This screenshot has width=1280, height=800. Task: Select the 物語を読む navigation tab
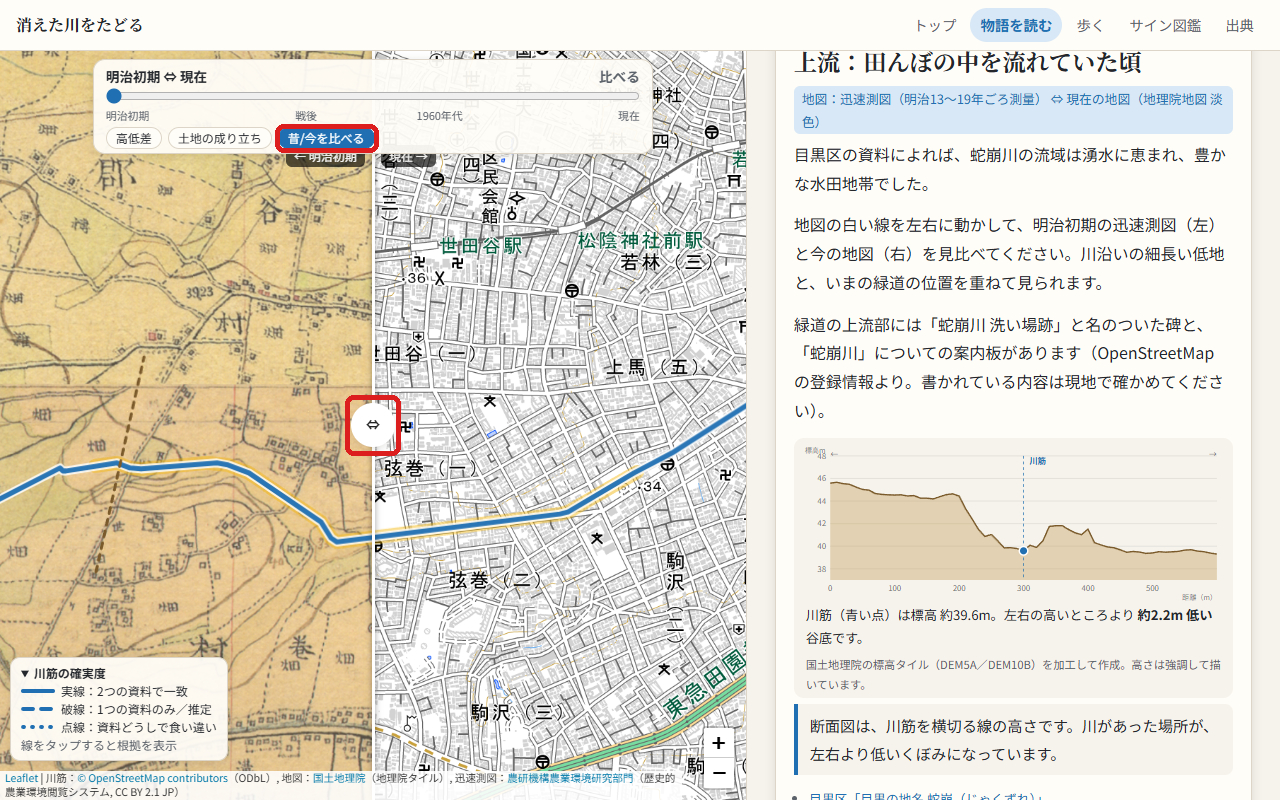[1016, 26]
